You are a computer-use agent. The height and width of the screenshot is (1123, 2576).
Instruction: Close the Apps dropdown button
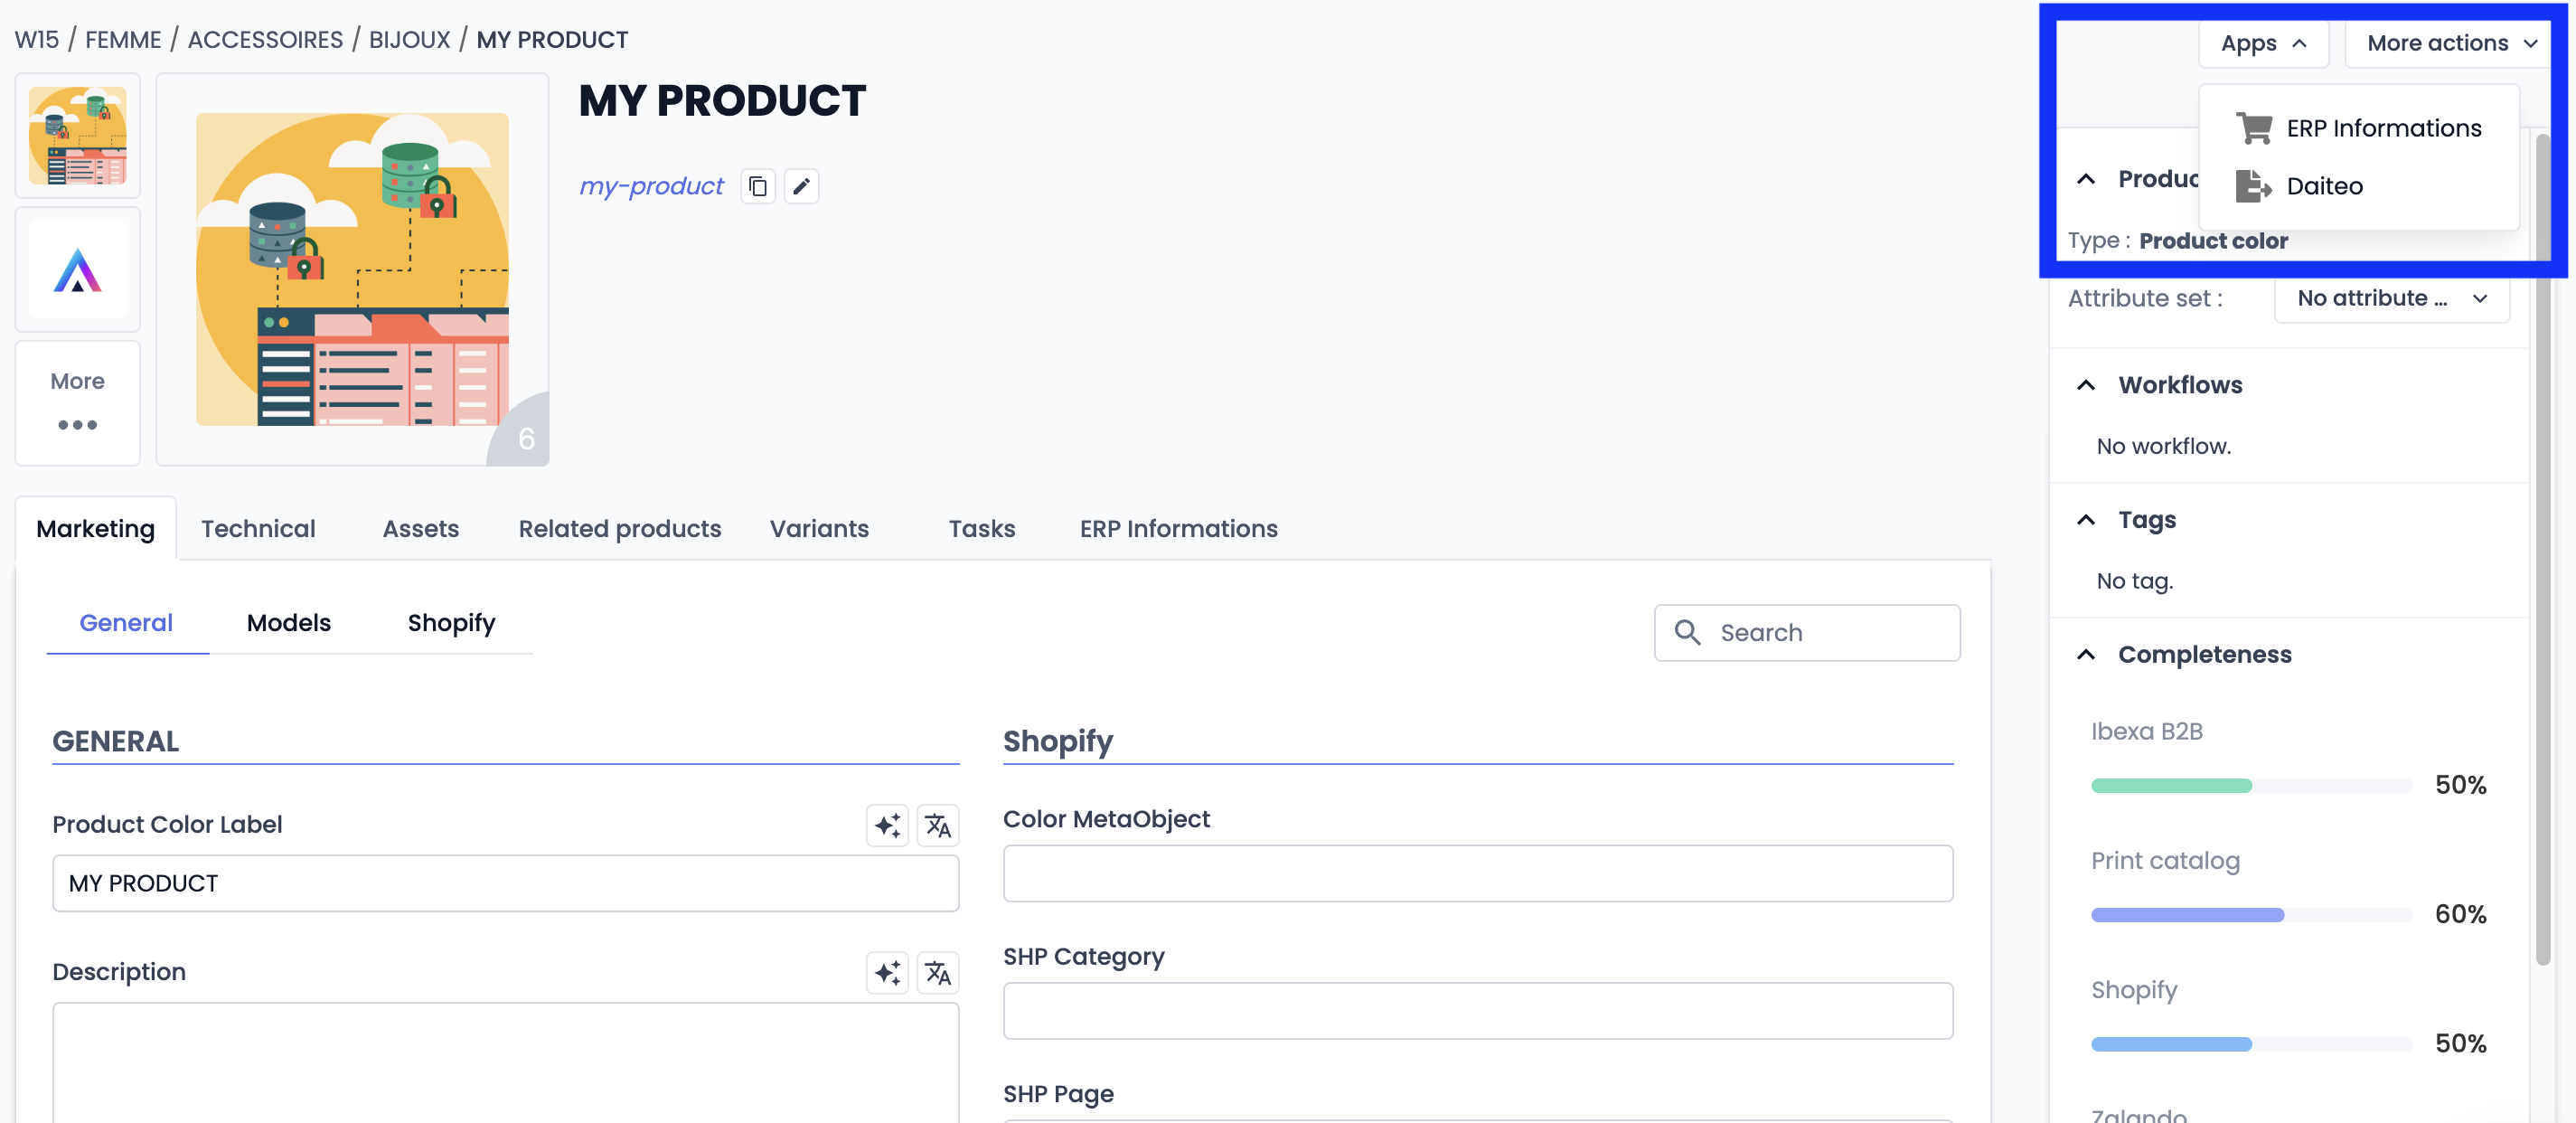[2263, 43]
